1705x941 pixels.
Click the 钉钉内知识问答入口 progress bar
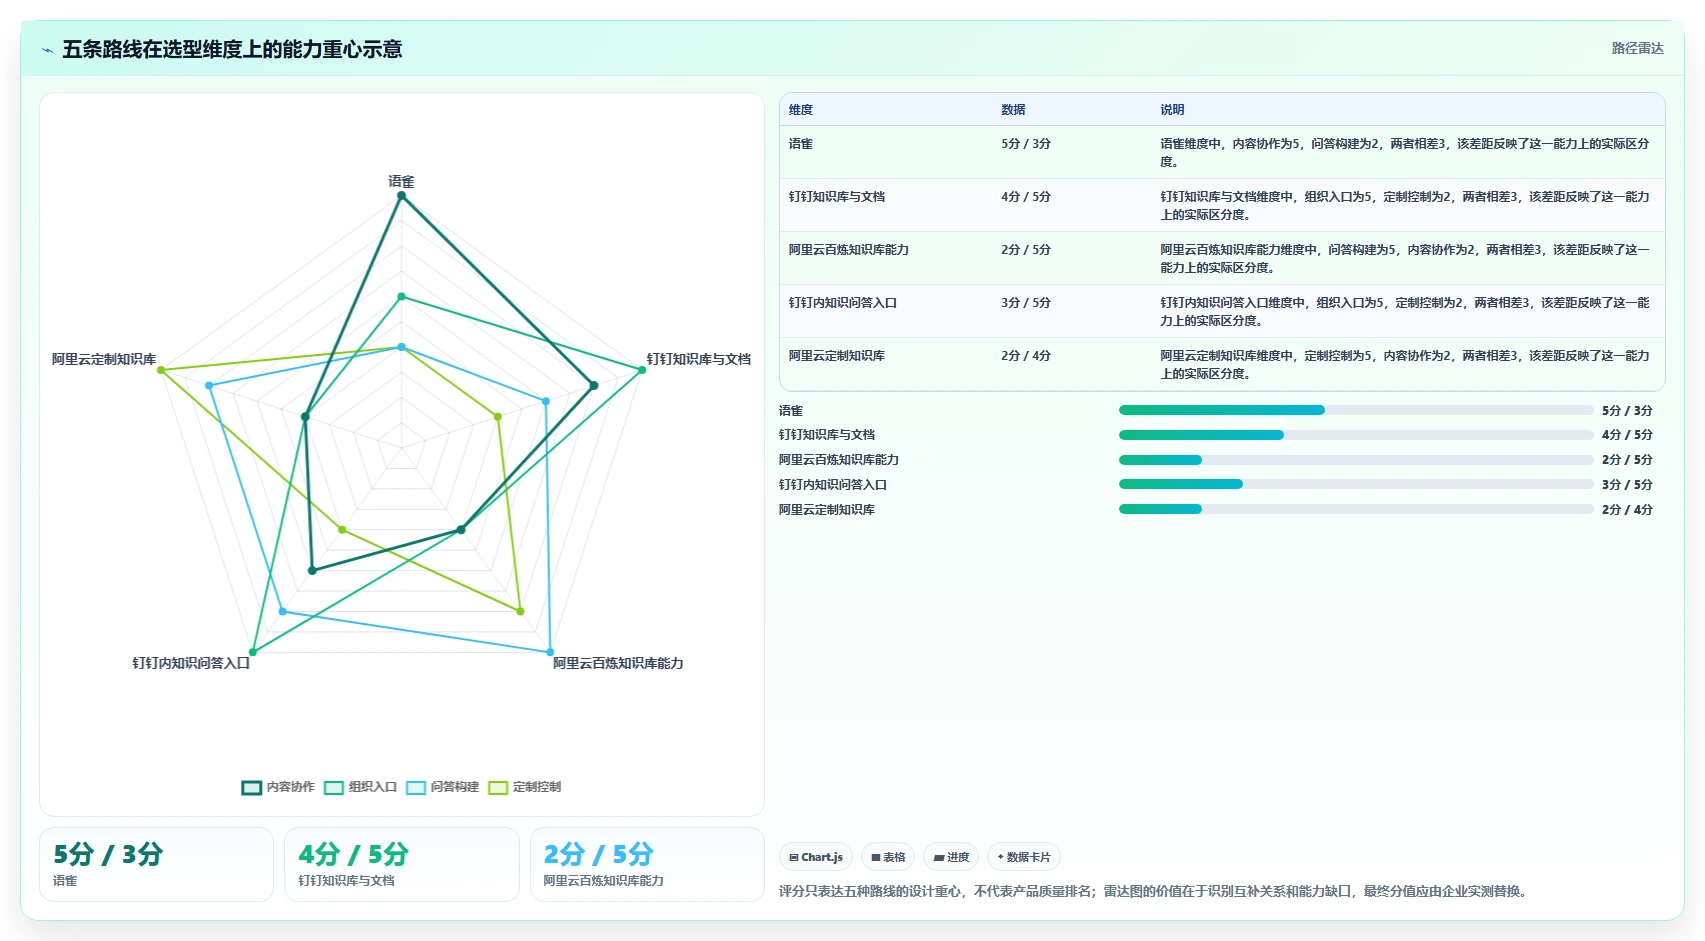[x=1355, y=484]
